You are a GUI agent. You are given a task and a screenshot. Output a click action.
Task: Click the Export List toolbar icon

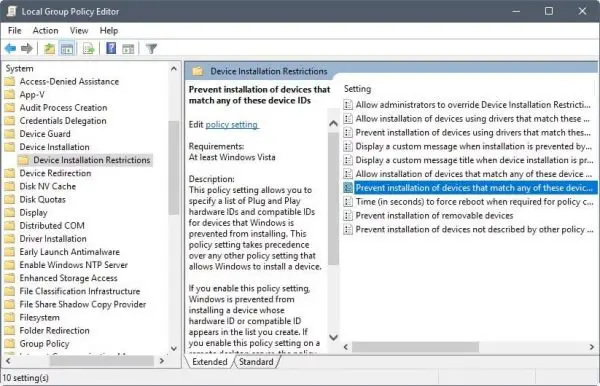coord(89,49)
